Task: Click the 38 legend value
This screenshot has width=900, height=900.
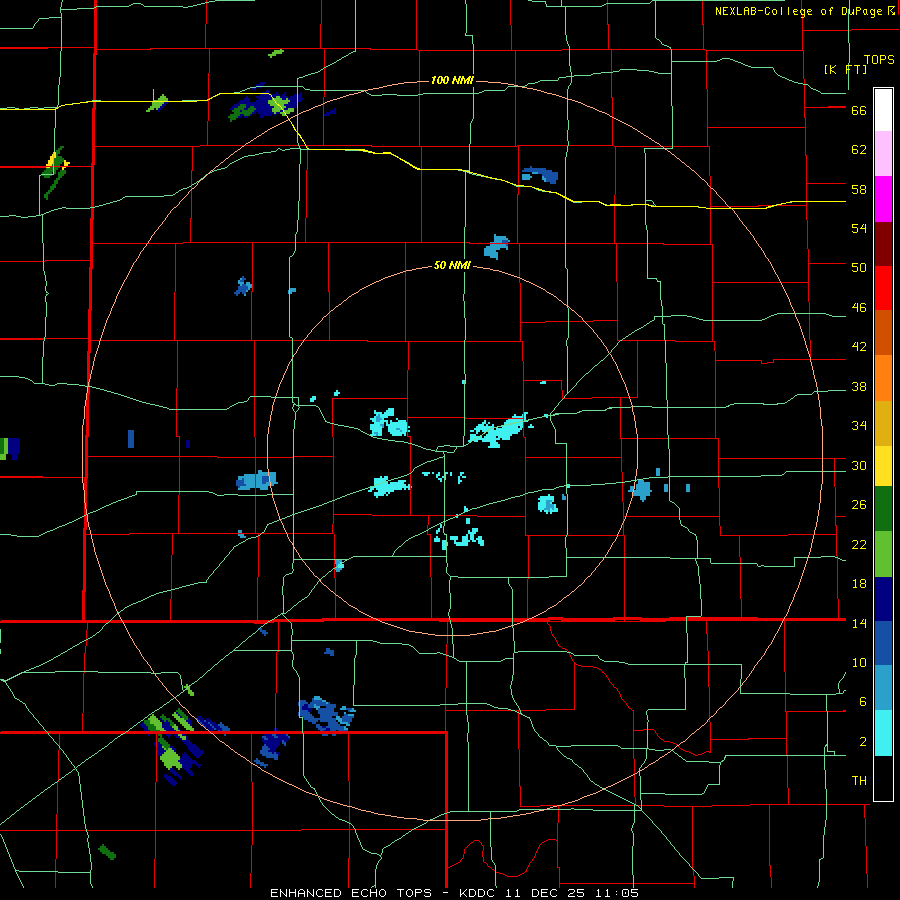Action: [x=859, y=386]
